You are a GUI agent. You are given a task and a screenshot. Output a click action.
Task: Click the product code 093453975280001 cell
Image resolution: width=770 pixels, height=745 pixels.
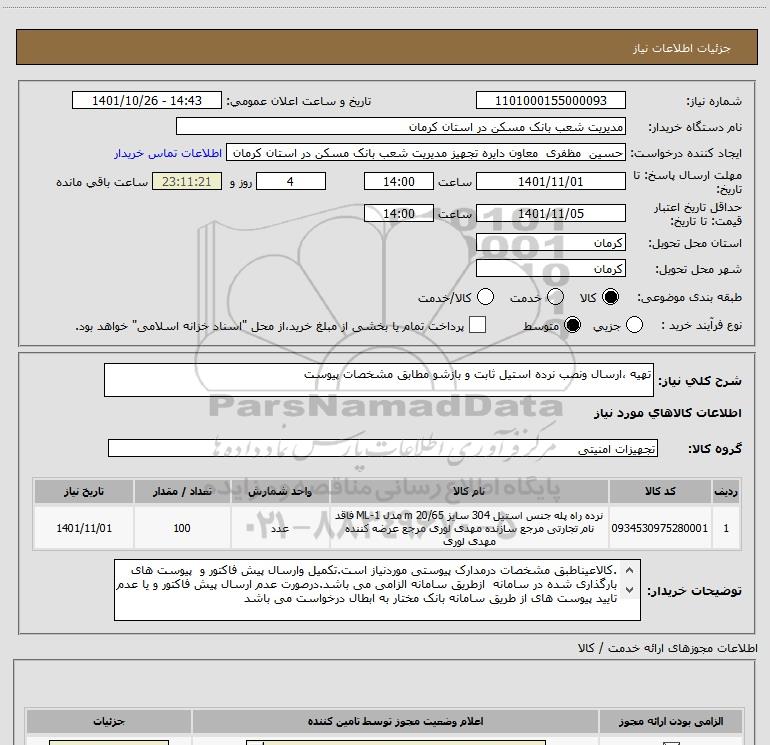660,528
